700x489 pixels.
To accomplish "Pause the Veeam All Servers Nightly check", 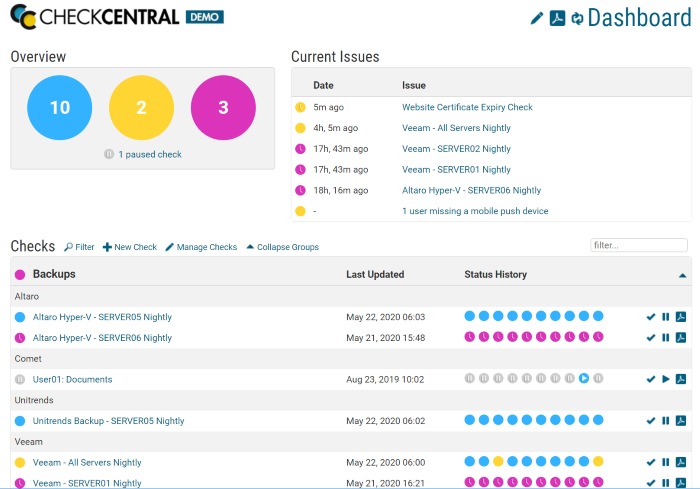I will [666, 462].
